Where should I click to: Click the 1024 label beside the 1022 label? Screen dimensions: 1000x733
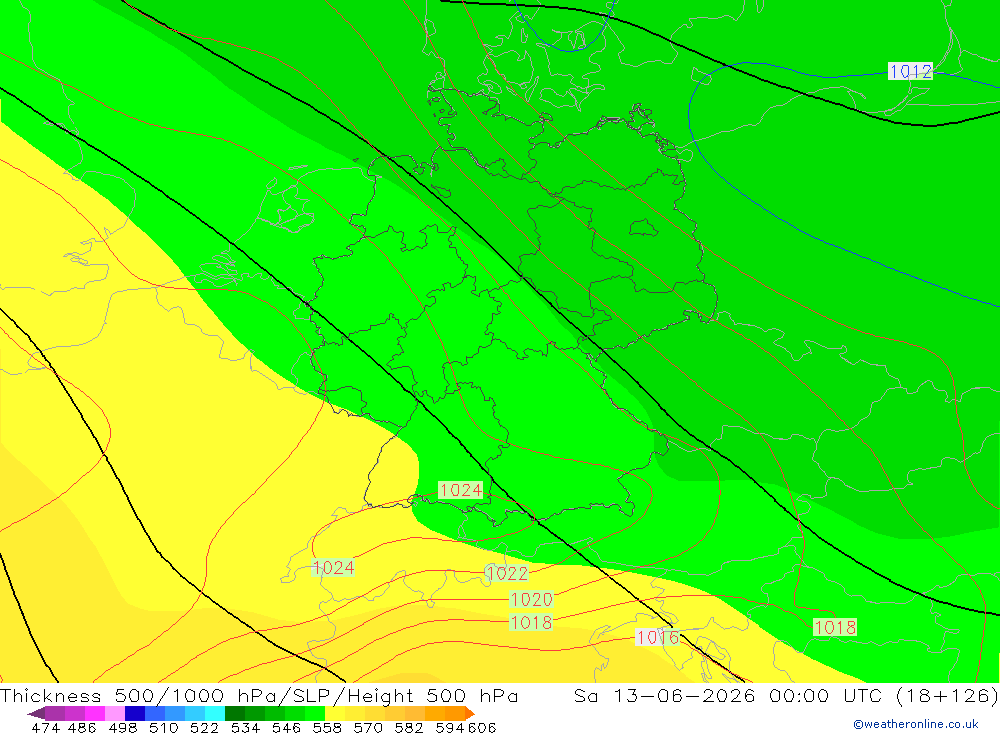point(333,568)
